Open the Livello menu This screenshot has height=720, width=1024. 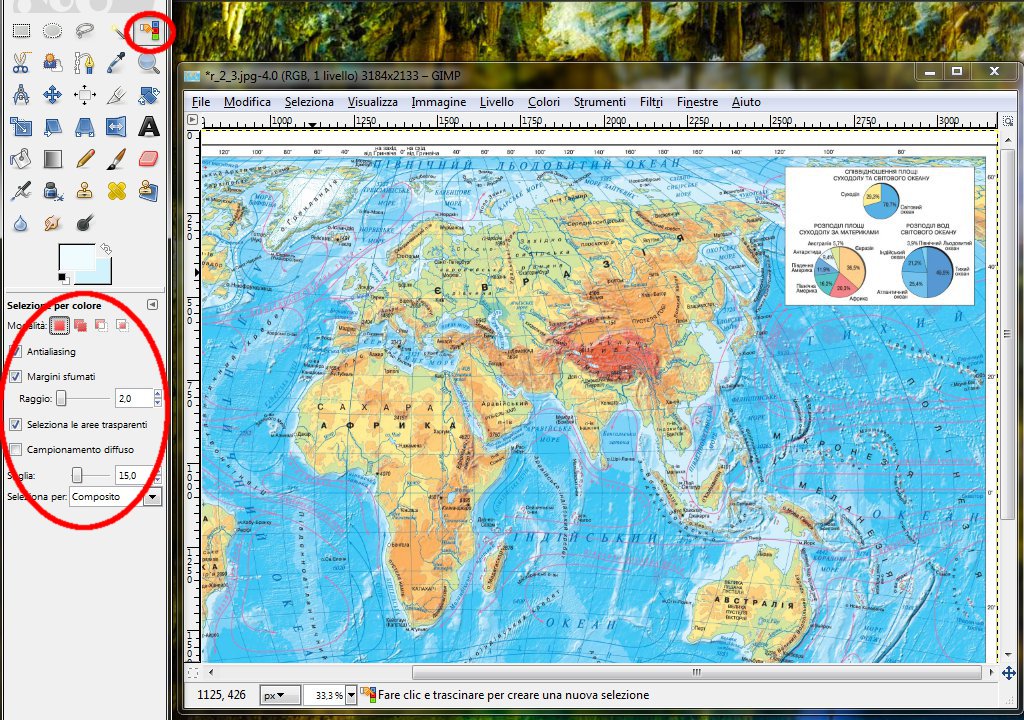click(x=496, y=102)
